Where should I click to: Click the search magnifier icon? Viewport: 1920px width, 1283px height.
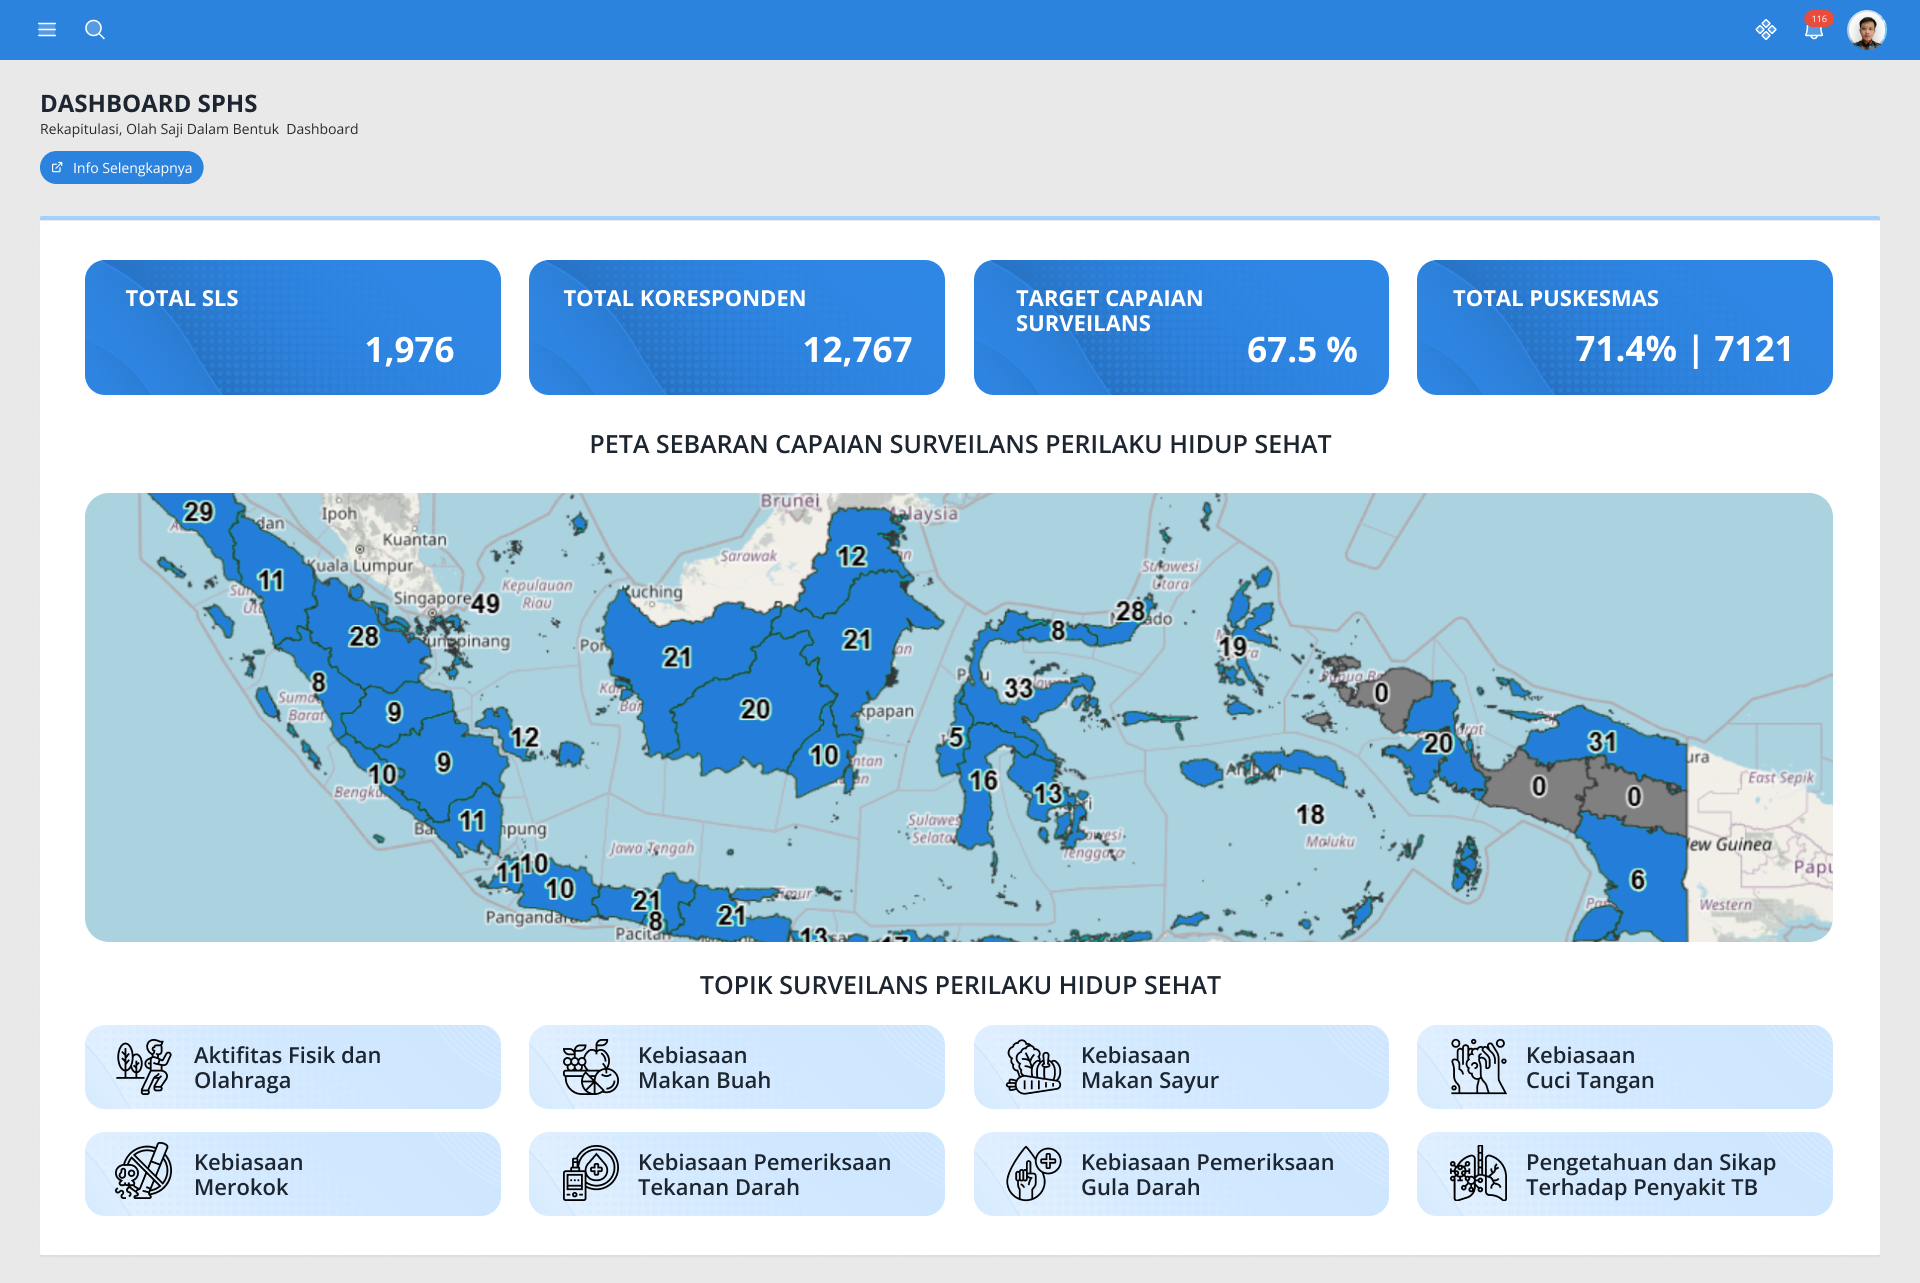point(95,30)
